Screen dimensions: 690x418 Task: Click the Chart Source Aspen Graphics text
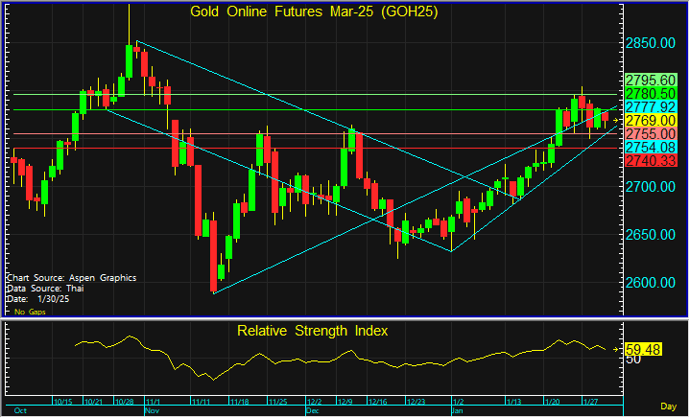[70, 277]
